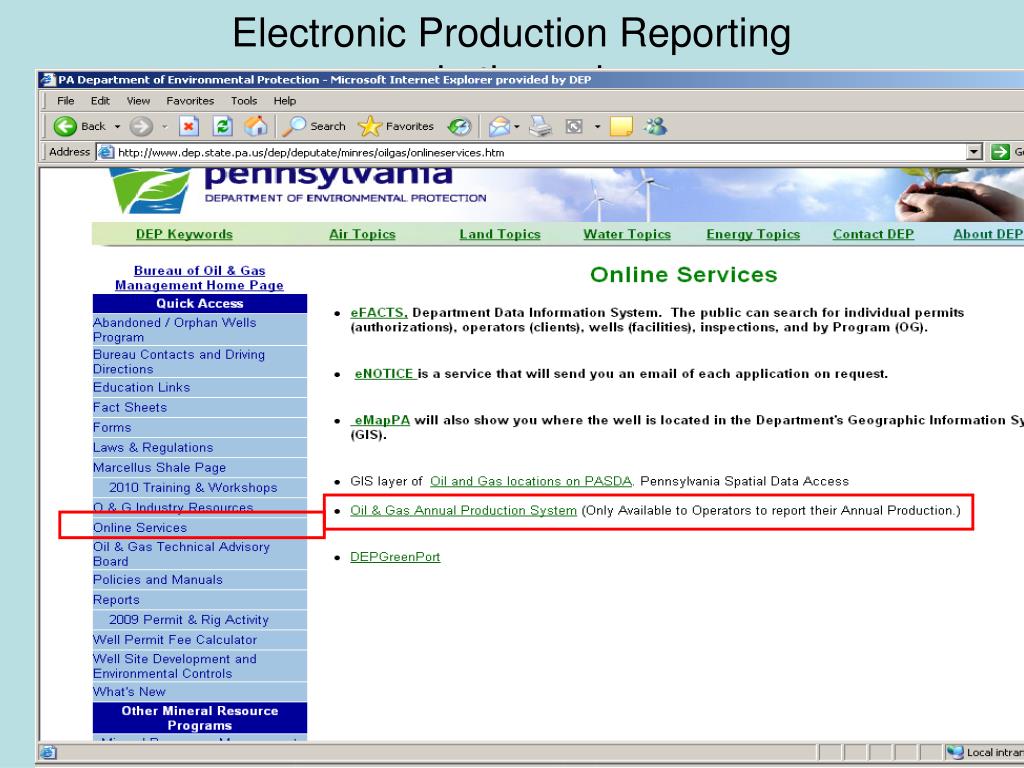The image size is (1024, 768).
Task: Open the Favorites menu
Action: pyautogui.click(x=190, y=101)
